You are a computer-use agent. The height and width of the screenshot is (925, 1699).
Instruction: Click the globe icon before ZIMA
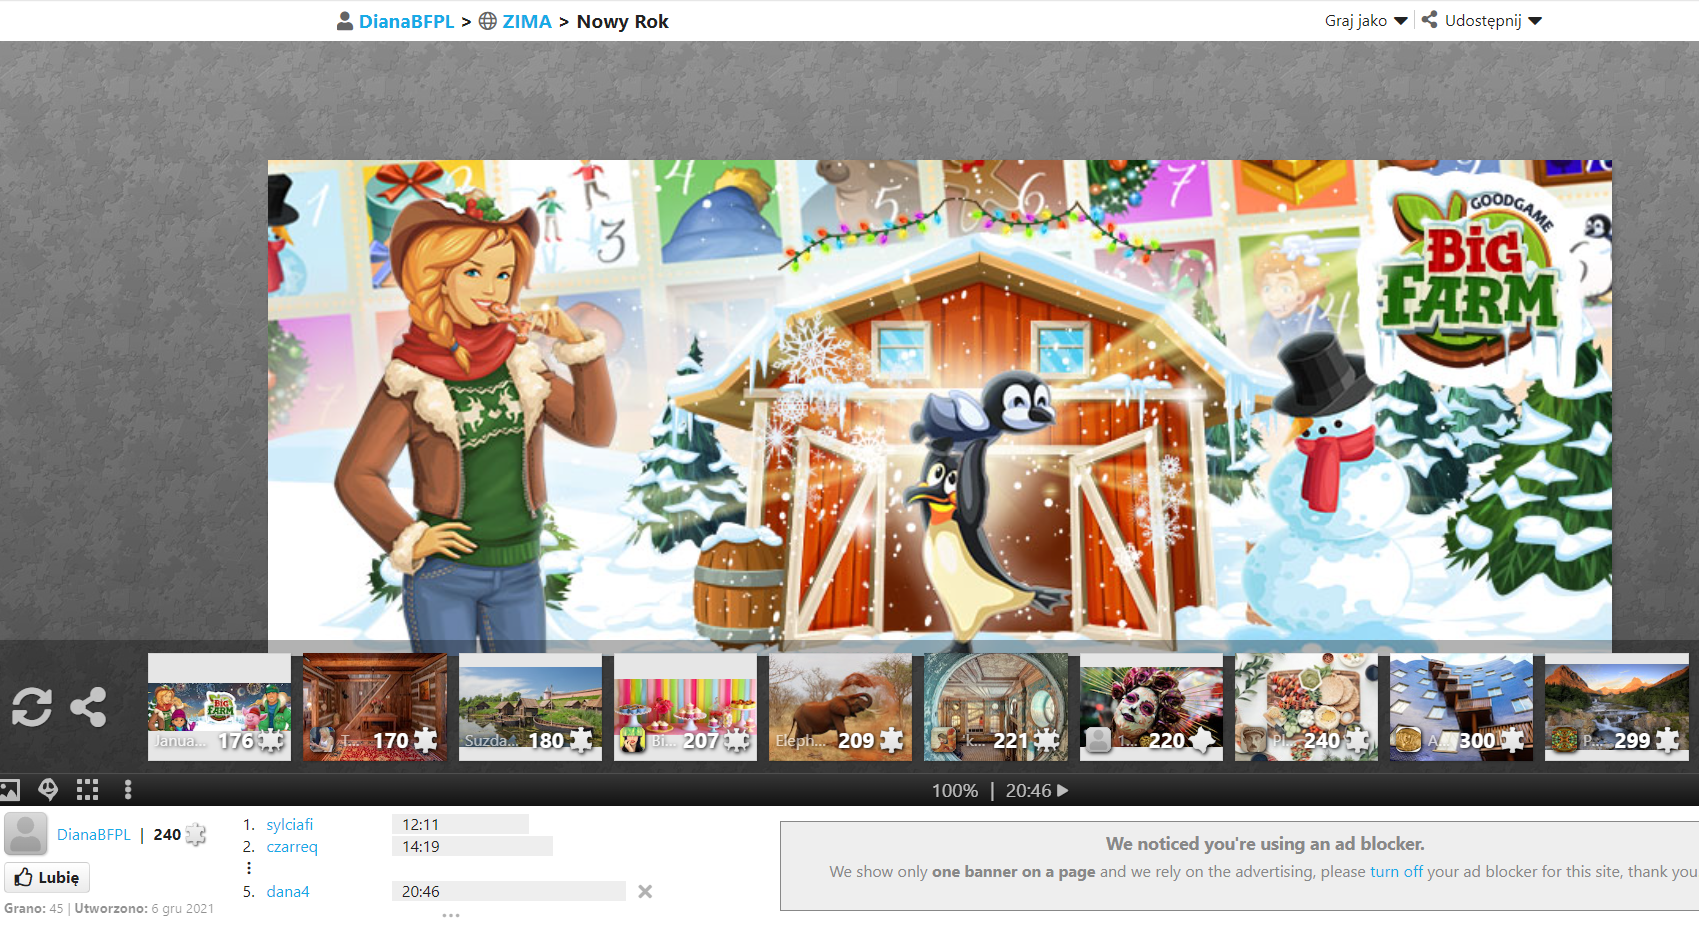(488, 21)
